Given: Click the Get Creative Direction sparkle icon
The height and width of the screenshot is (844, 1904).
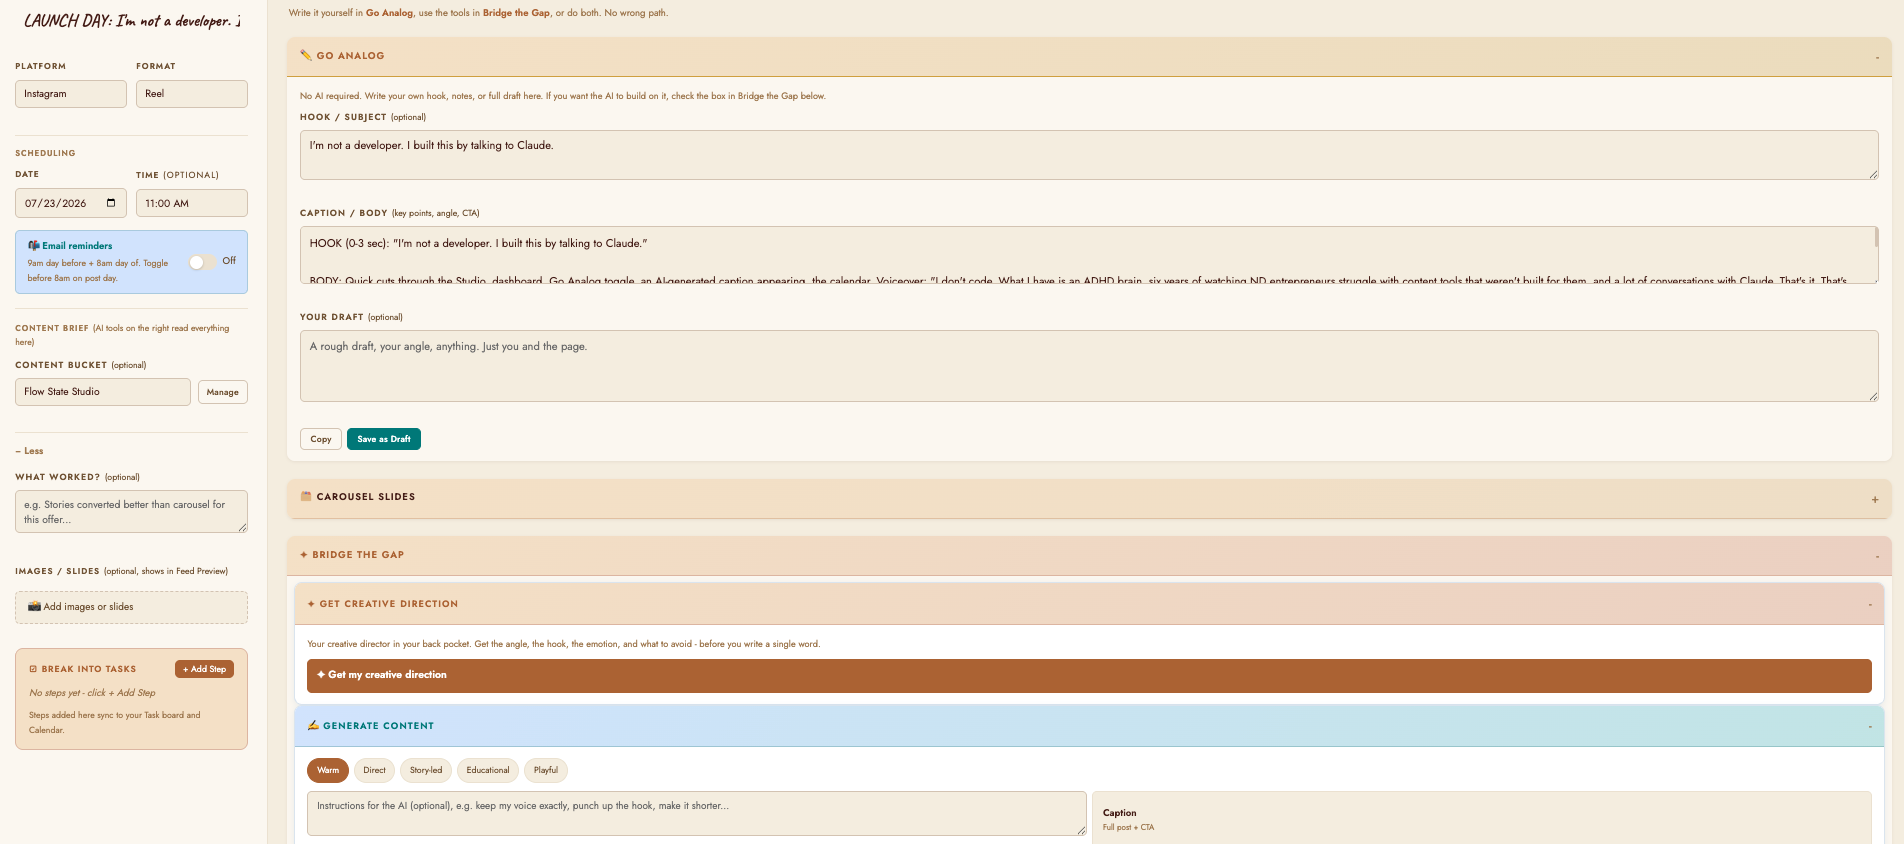Looking at the screenshot, I should [311, 604].
